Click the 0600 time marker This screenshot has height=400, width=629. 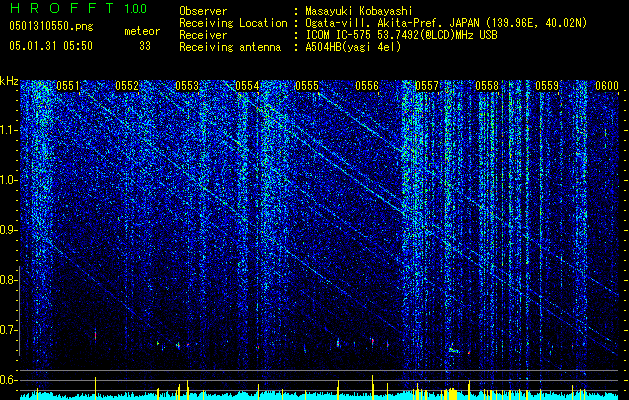tap(607, 86)
